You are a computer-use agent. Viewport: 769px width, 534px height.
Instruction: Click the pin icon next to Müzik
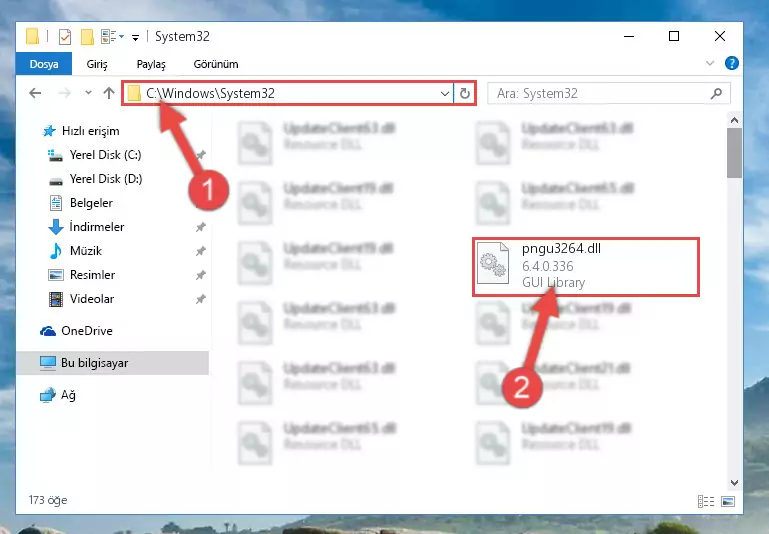point(201,251)
